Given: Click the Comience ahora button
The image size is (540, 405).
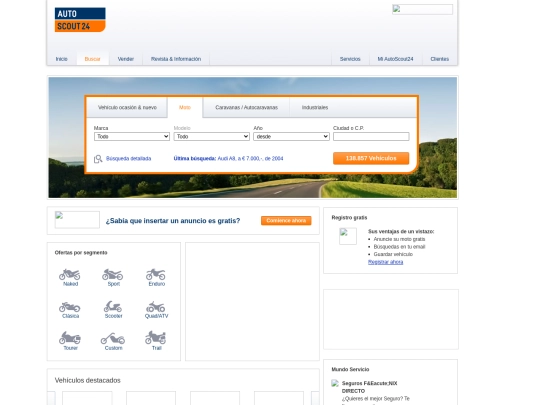Looking at the screenshot, I should 286,220.
